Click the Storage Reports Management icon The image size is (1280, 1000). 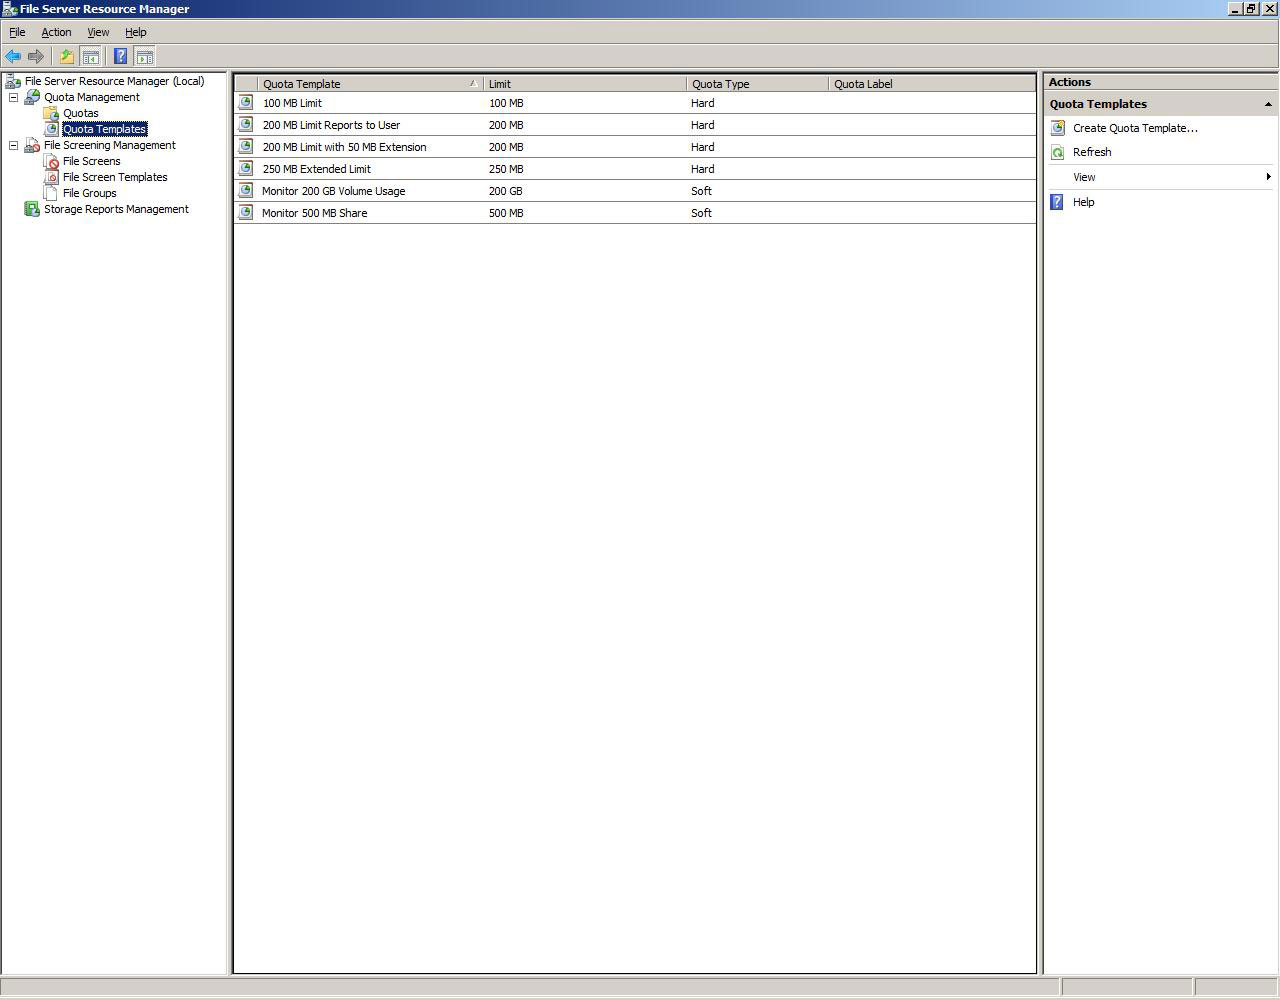[32, 209]
